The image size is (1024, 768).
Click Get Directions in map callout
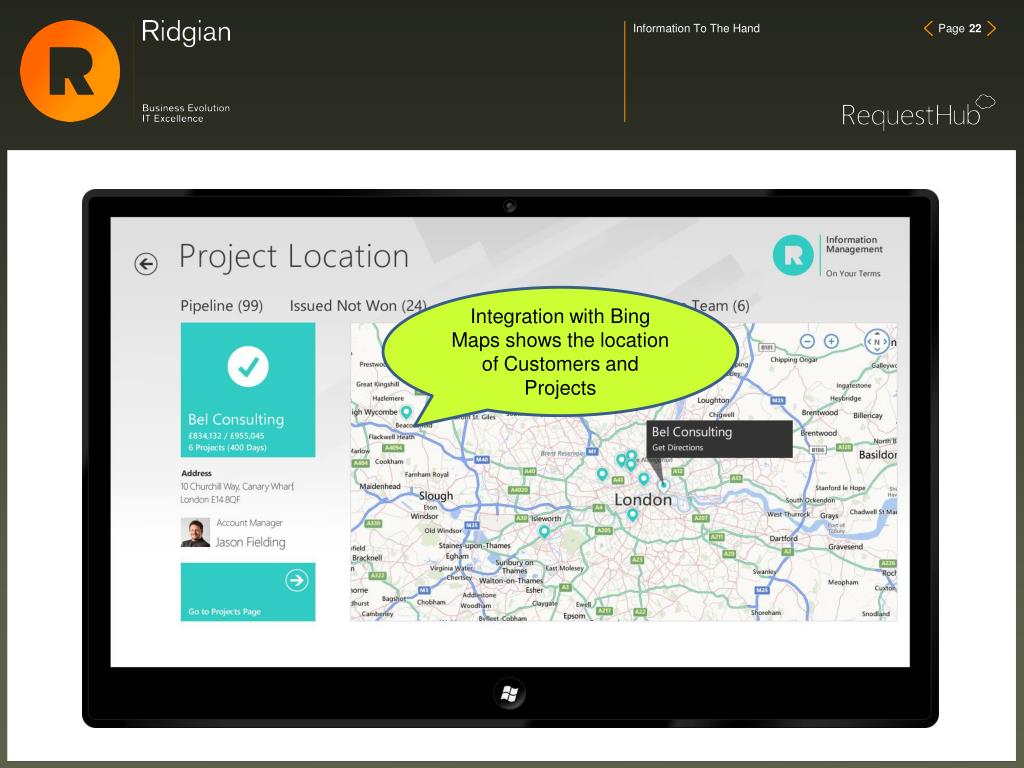[x=678, y=447]
